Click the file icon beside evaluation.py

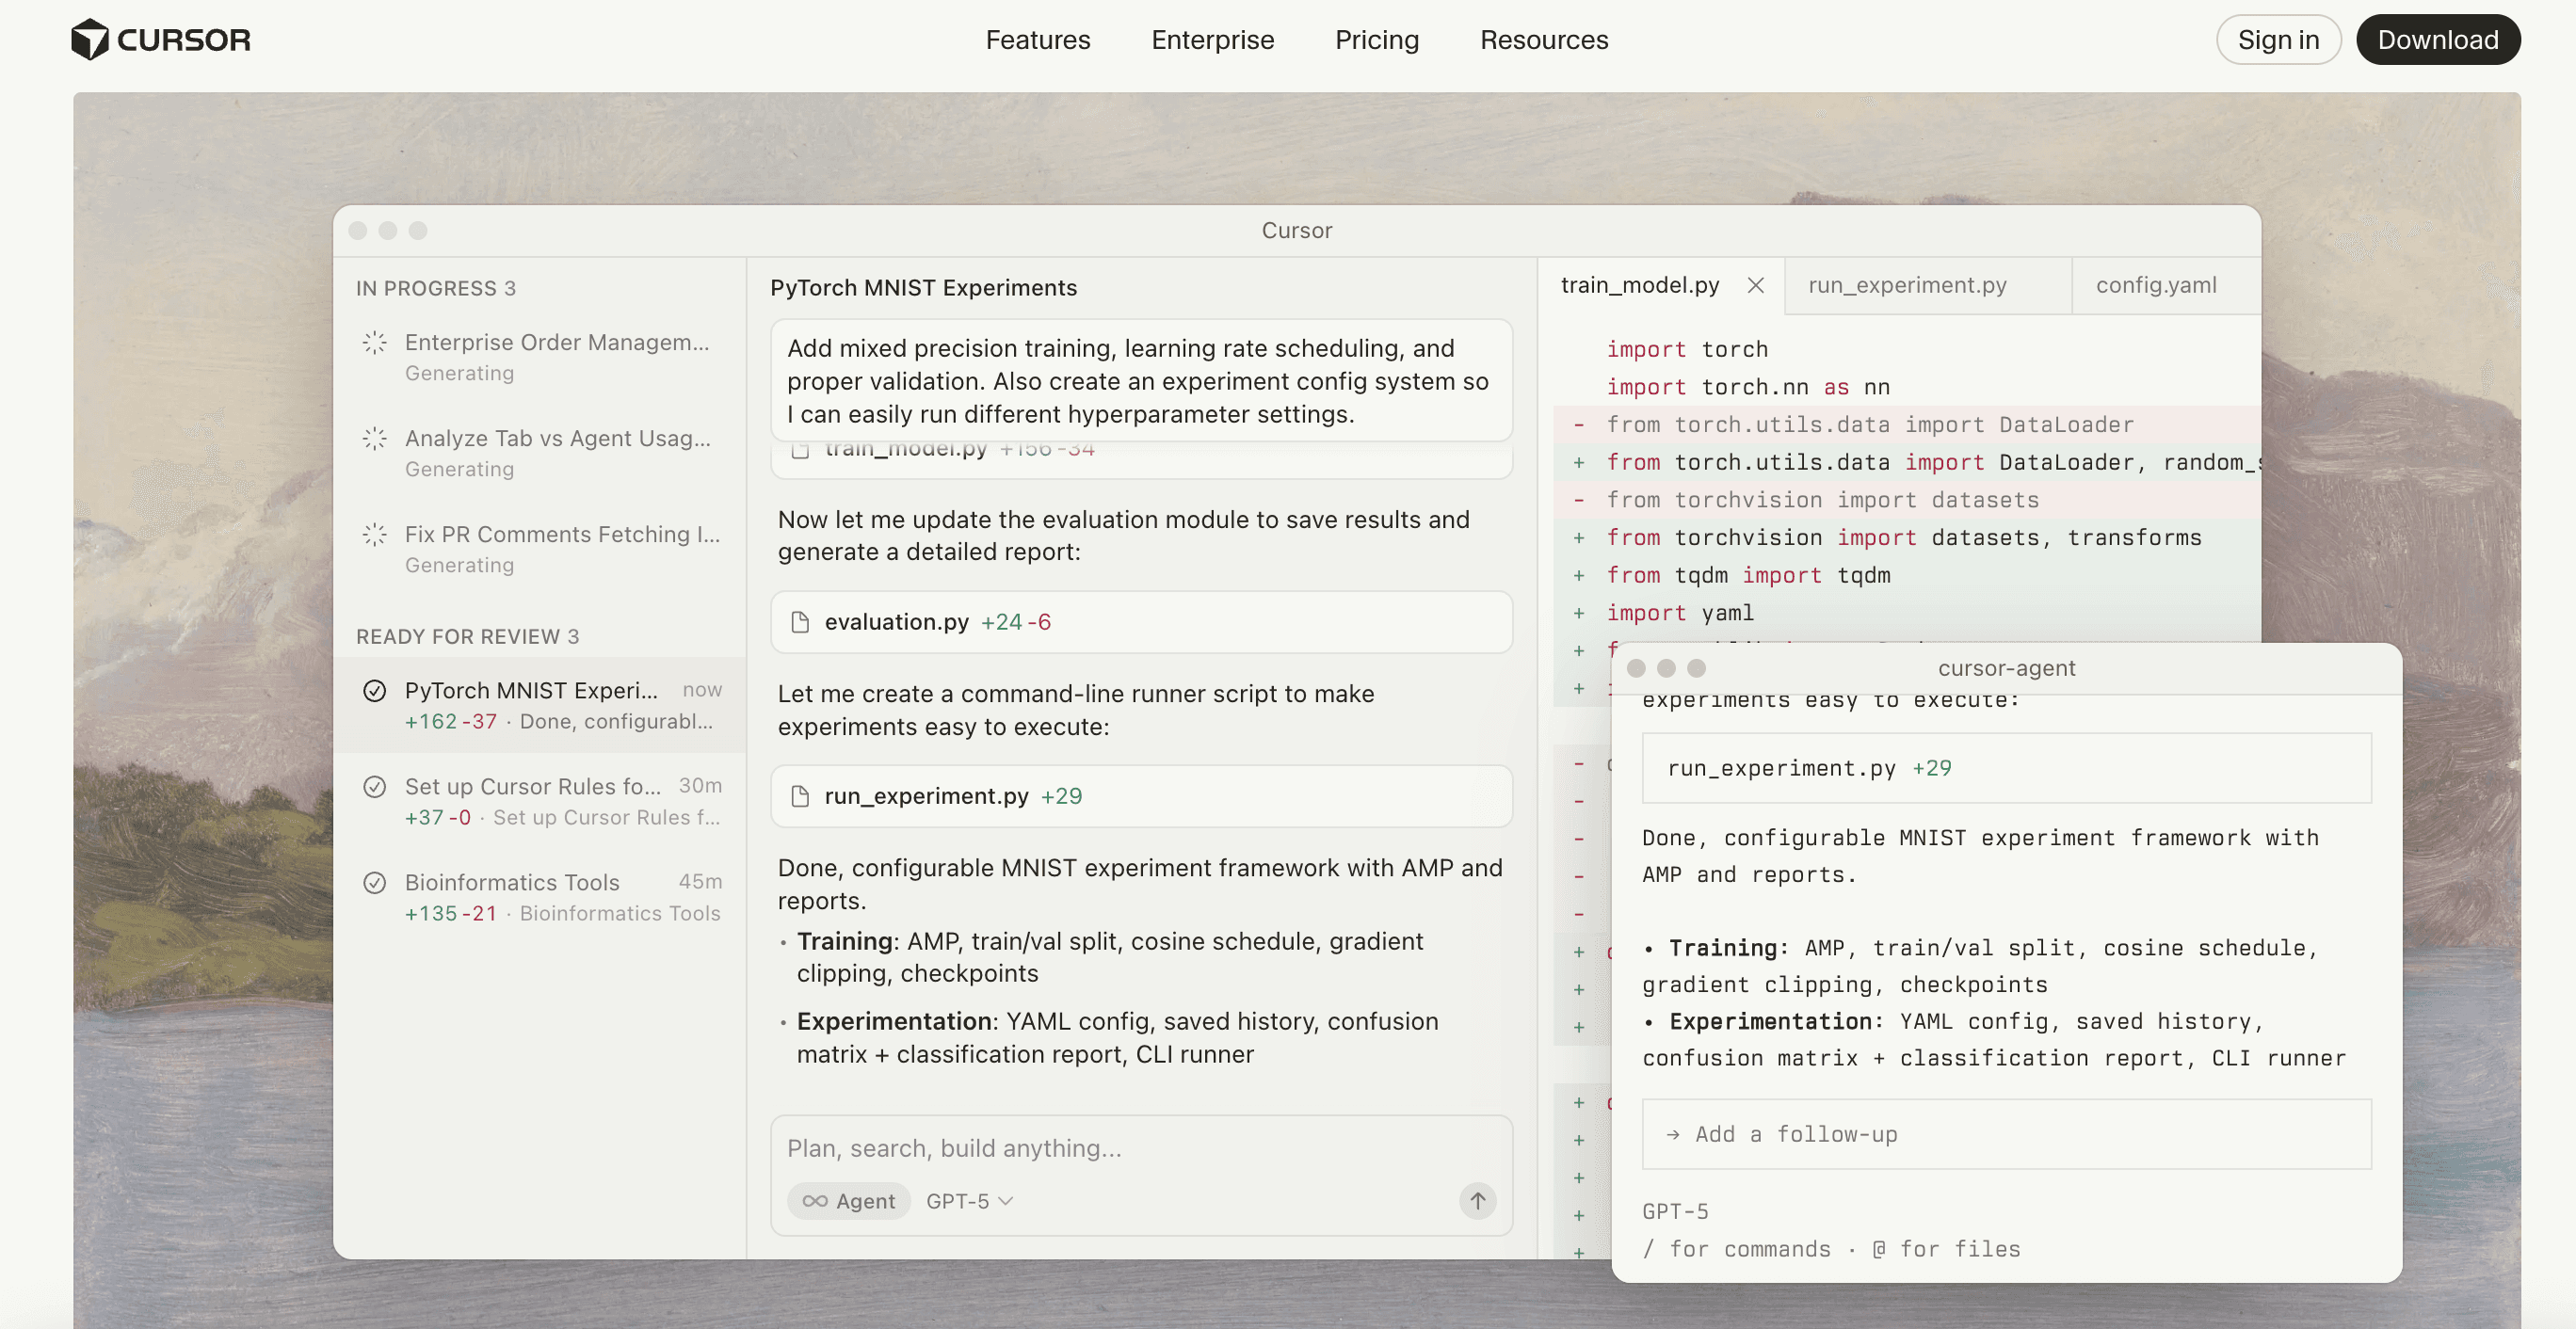pos(800,621)
